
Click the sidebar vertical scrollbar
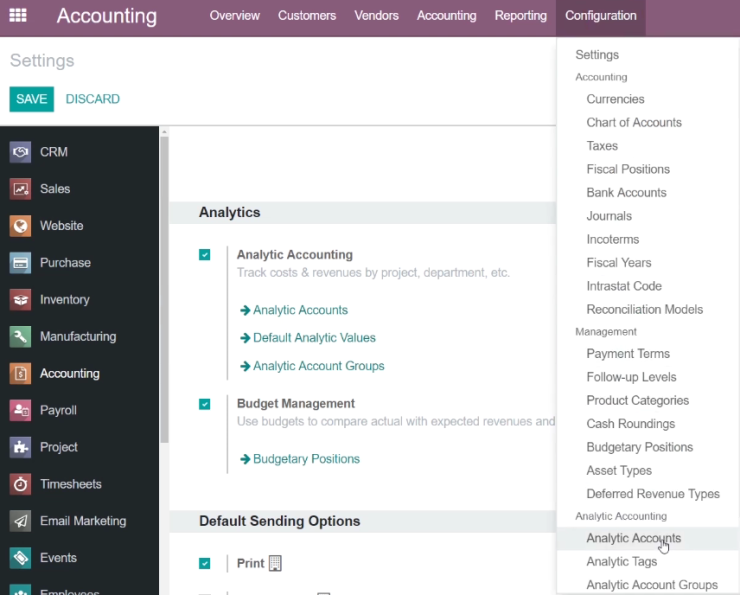tap(164, 289)
